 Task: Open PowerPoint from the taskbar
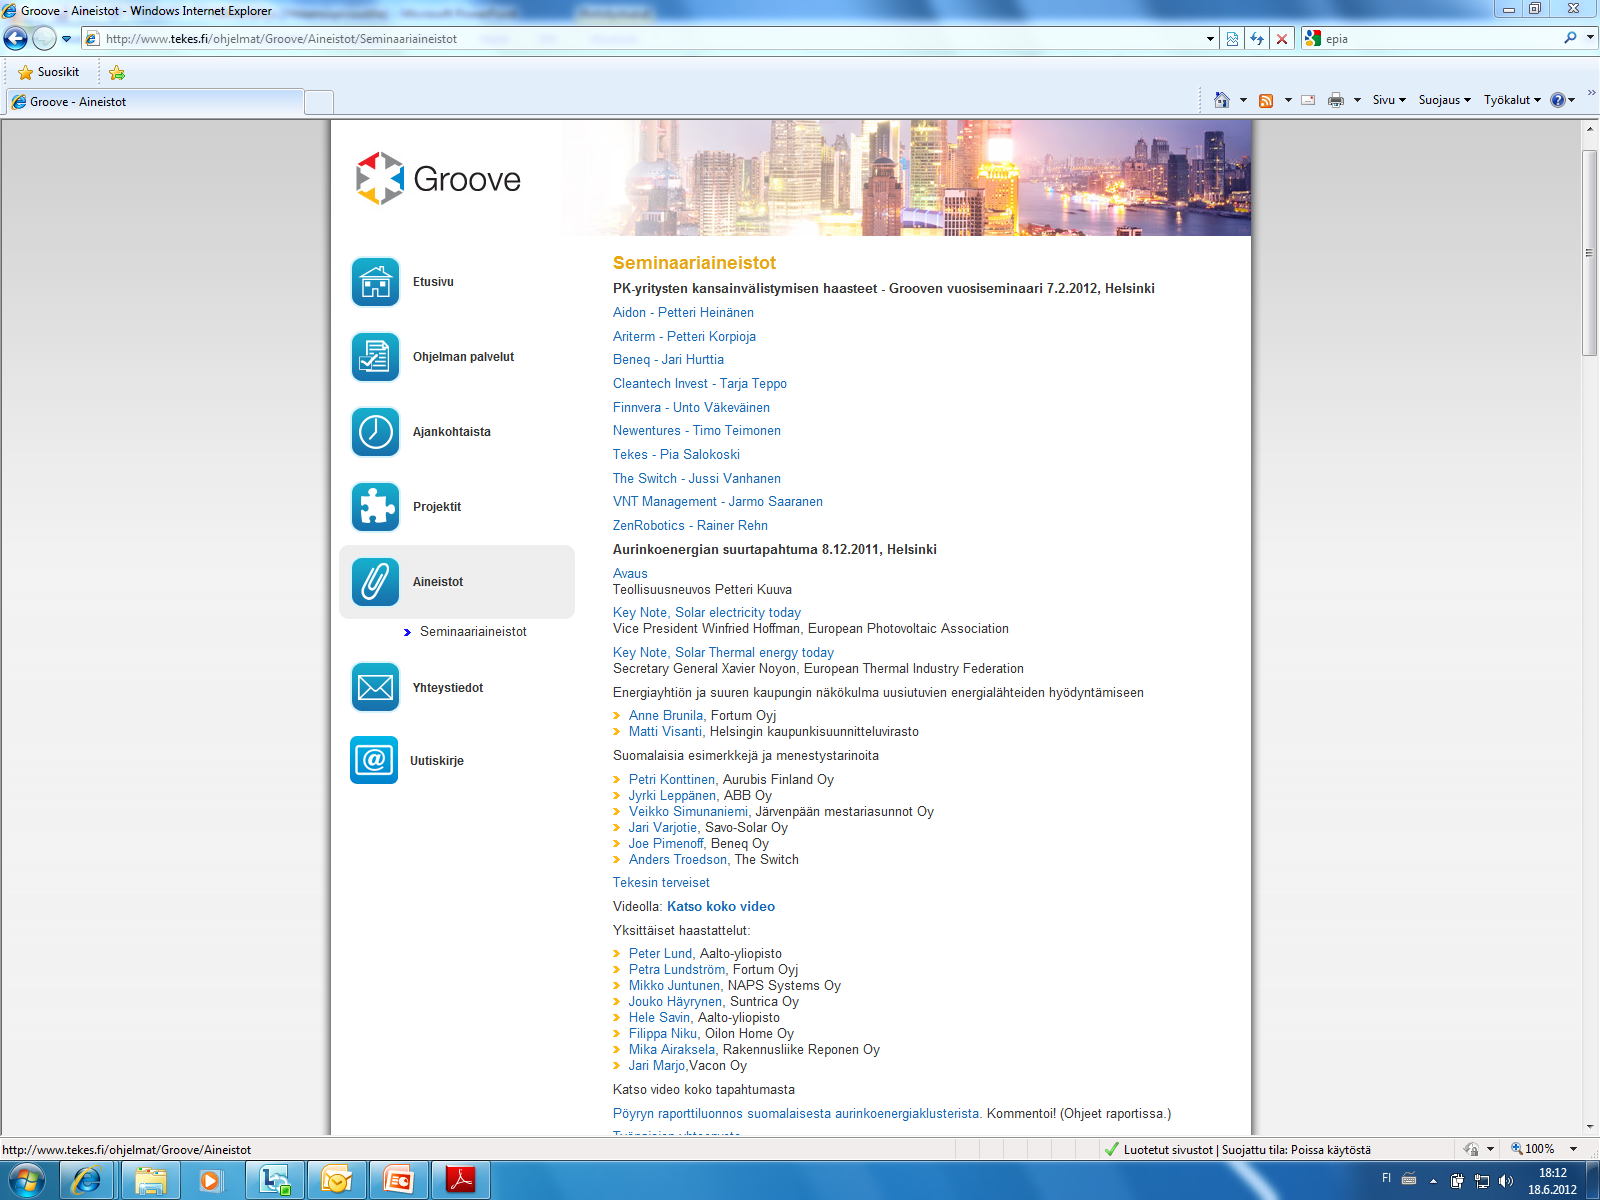click(x=398, y=1181)
